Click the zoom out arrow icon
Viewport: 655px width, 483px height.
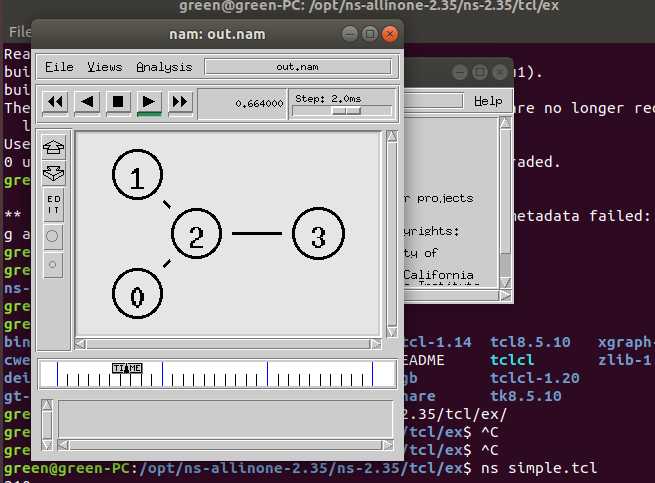click(x=53, y=173)
